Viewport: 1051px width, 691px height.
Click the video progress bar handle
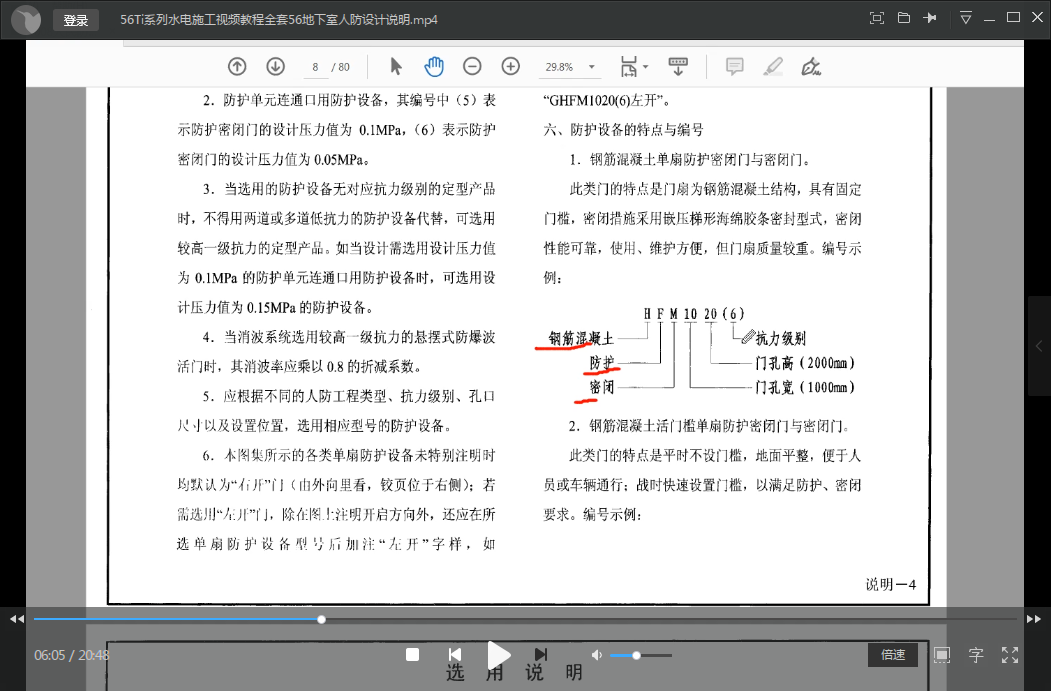pos(322,619)
